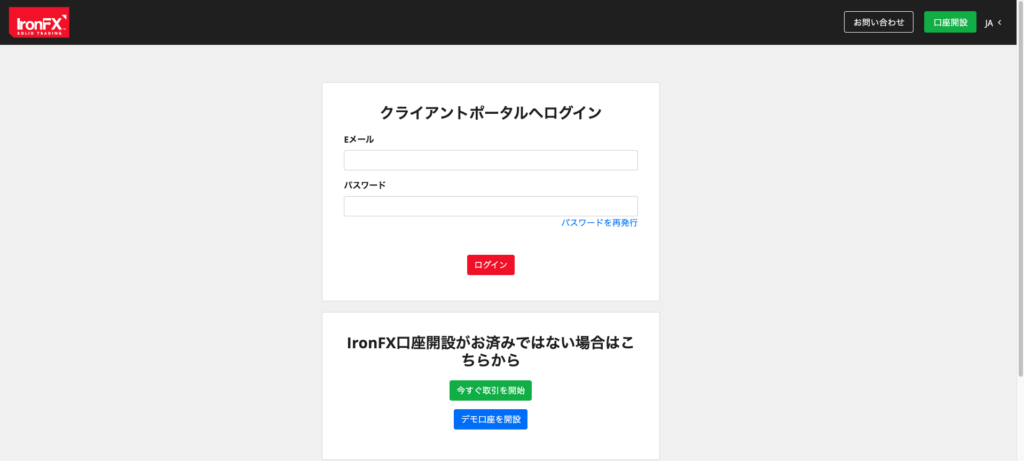Click the grey page background left of the form
1024x461 pixels.
pos(160,250)
